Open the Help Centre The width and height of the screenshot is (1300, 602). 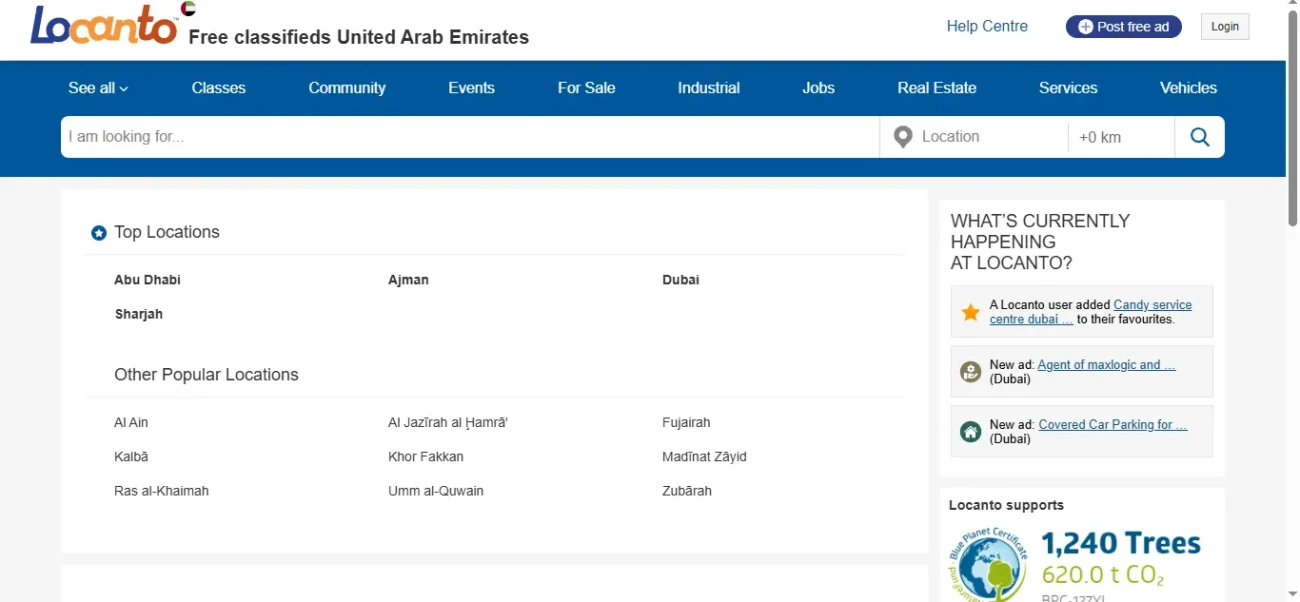coord(987,26)
